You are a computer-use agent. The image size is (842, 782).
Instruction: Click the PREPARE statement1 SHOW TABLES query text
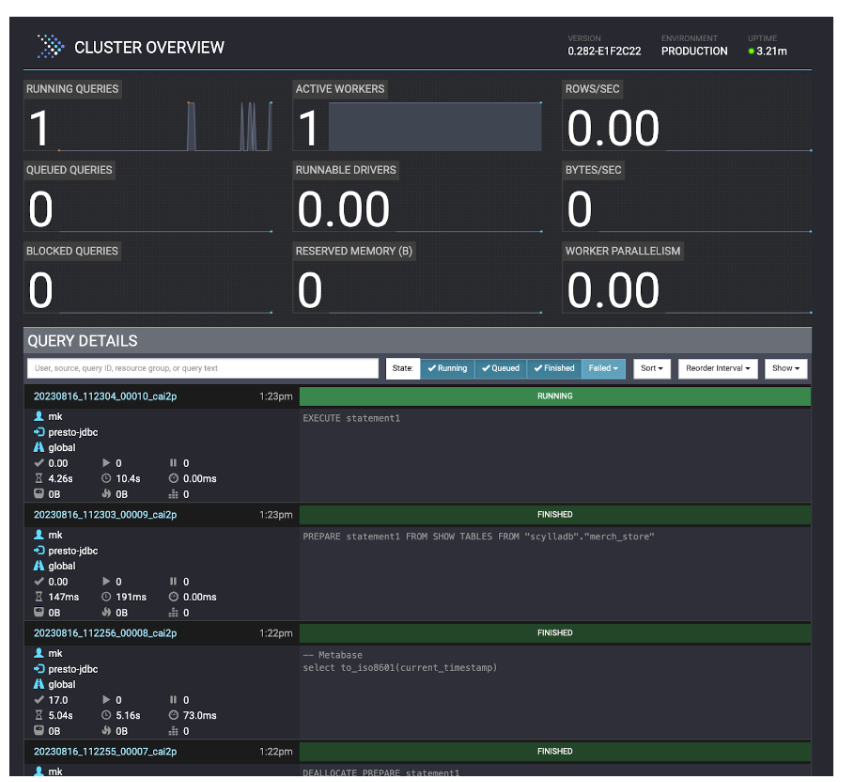478,537
